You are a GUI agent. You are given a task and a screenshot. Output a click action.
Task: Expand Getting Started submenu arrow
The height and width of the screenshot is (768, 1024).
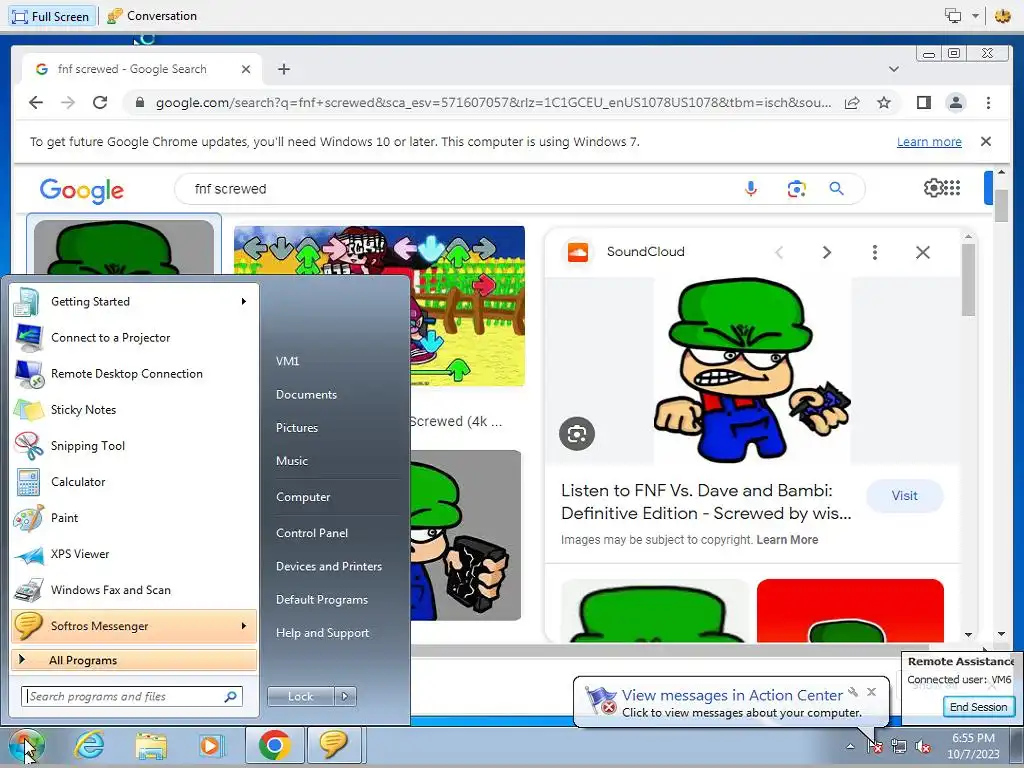coord(244,302)
